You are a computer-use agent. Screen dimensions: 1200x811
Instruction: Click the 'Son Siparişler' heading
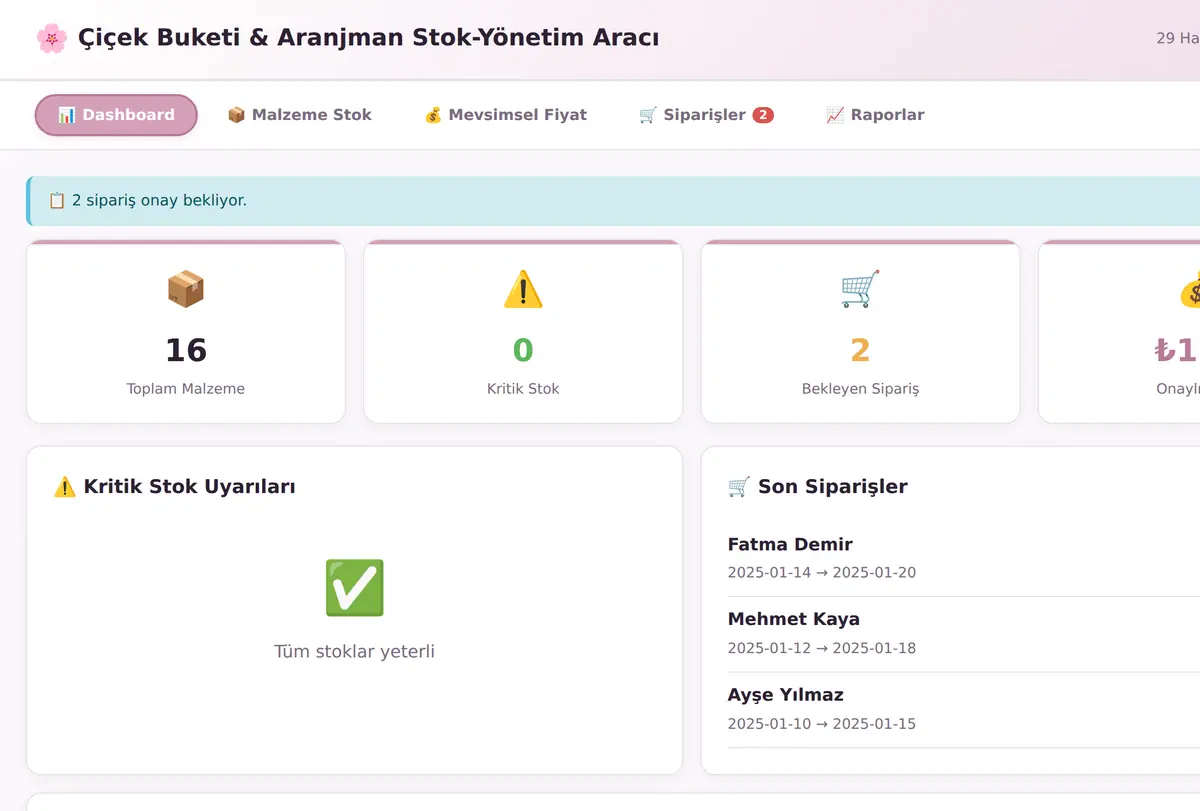[x=833, y=487]
